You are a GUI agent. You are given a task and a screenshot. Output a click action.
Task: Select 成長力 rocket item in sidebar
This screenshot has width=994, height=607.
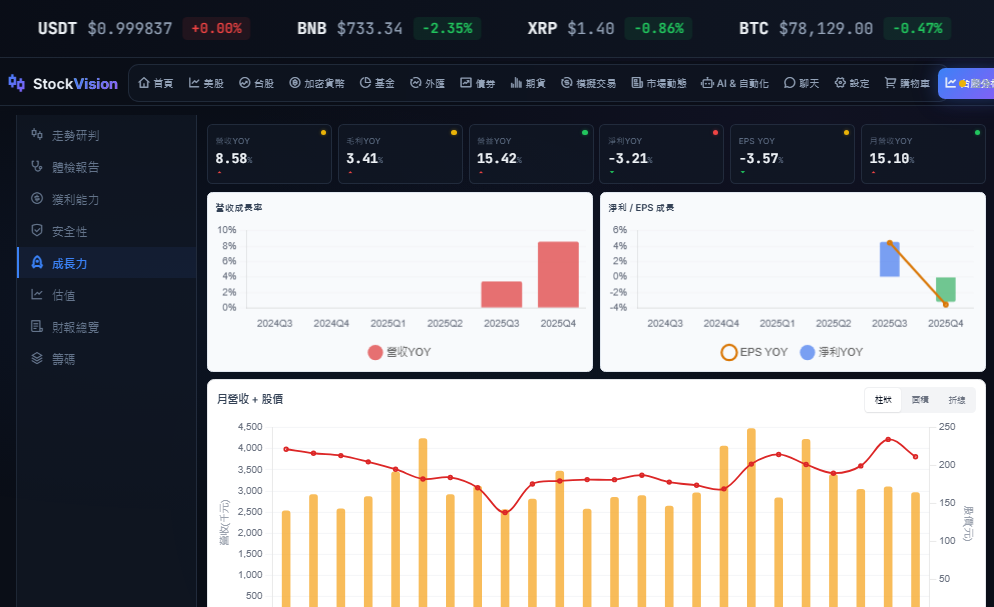pos(106,263)
